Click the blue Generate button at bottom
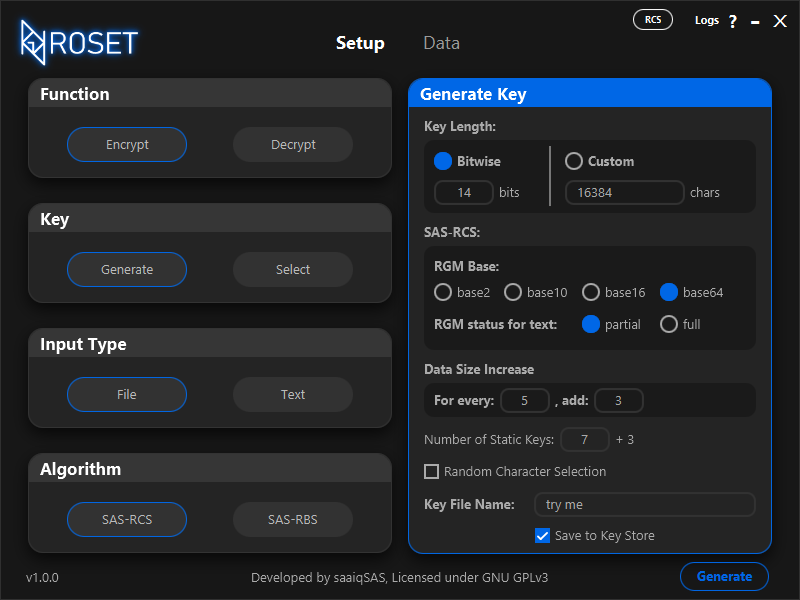Screen dimensions: 800x600 (724, 577)
